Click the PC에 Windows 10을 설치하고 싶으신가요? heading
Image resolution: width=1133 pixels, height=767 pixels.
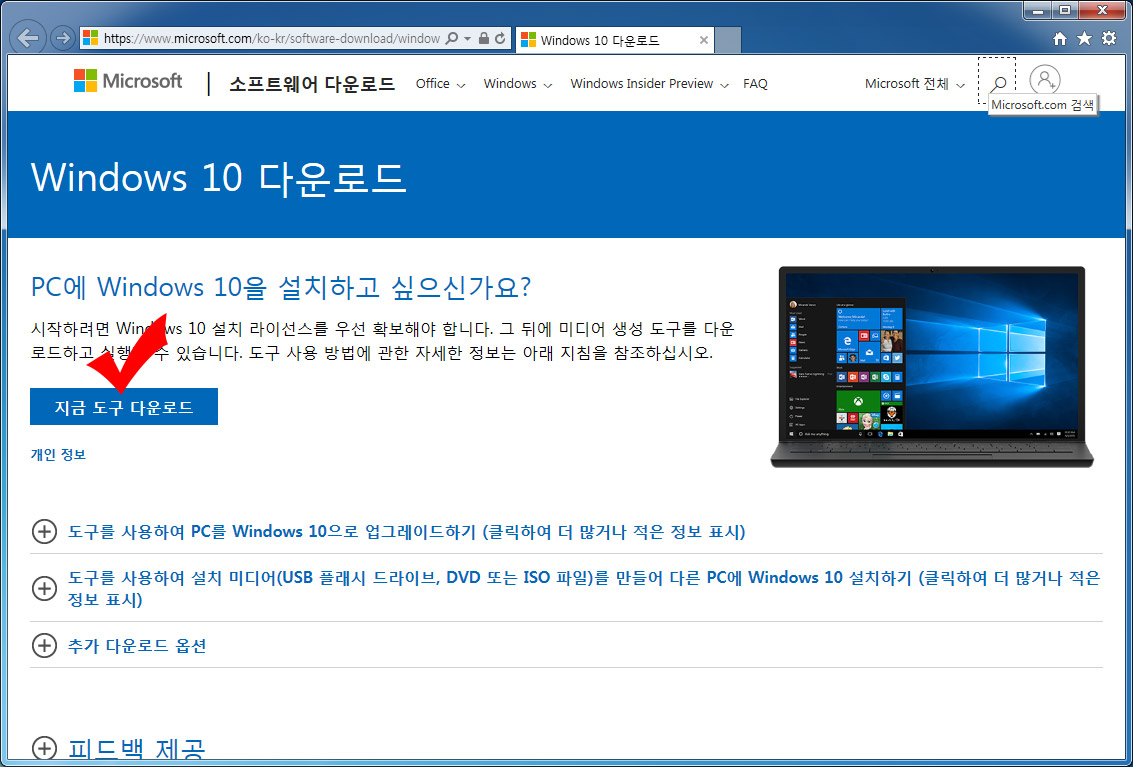pos(280,287)
